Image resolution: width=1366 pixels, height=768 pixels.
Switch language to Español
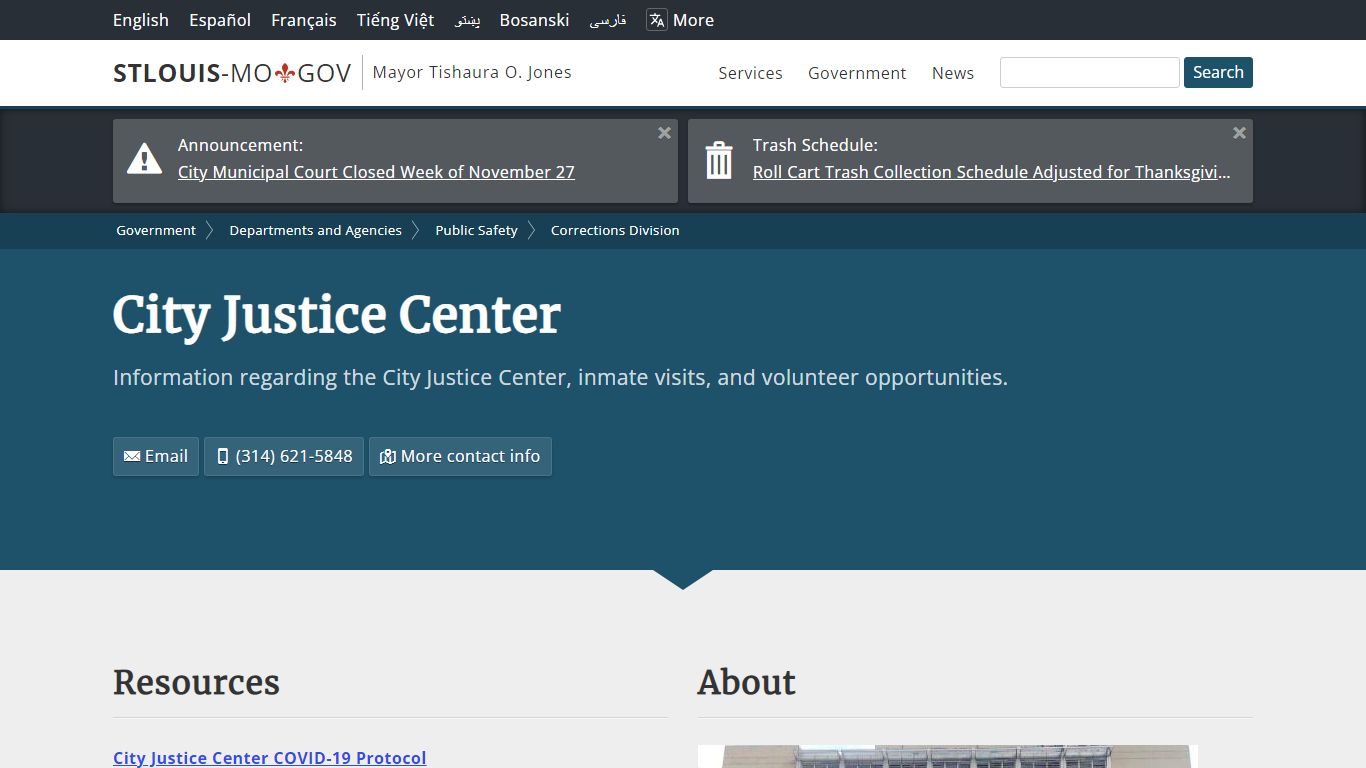(x=220, y=20)
